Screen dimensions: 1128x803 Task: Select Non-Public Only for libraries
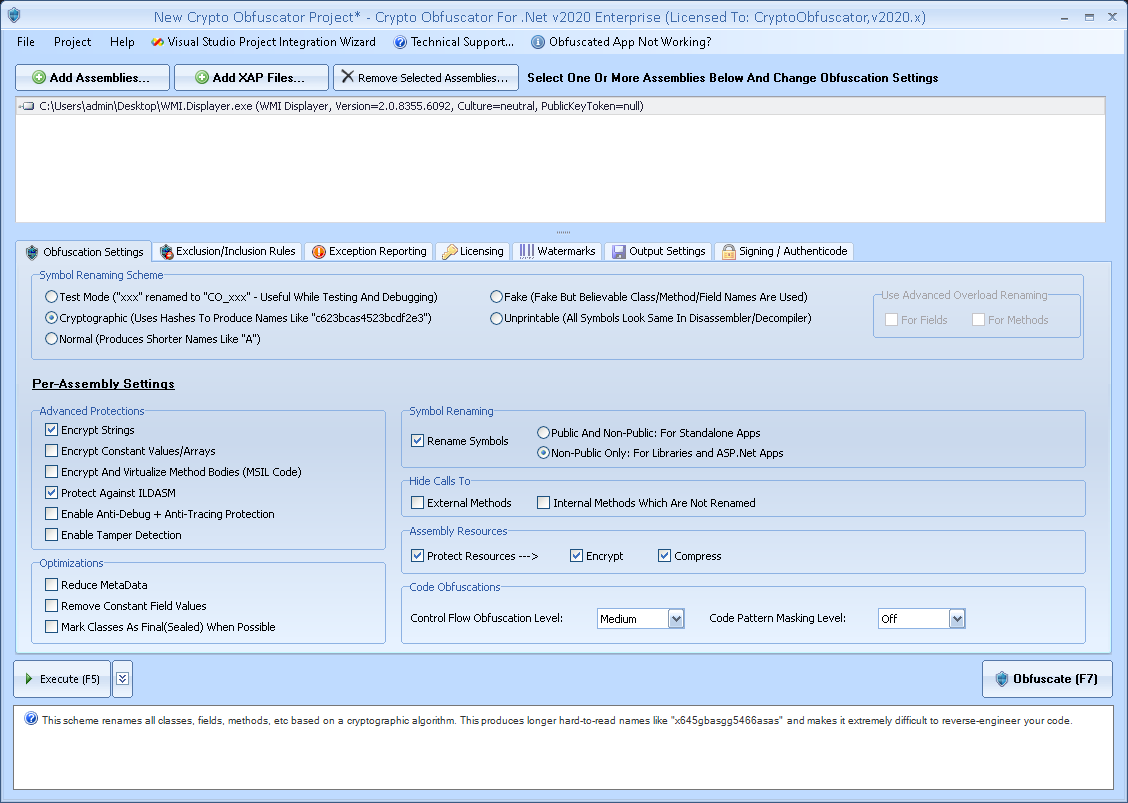[543, 453]
